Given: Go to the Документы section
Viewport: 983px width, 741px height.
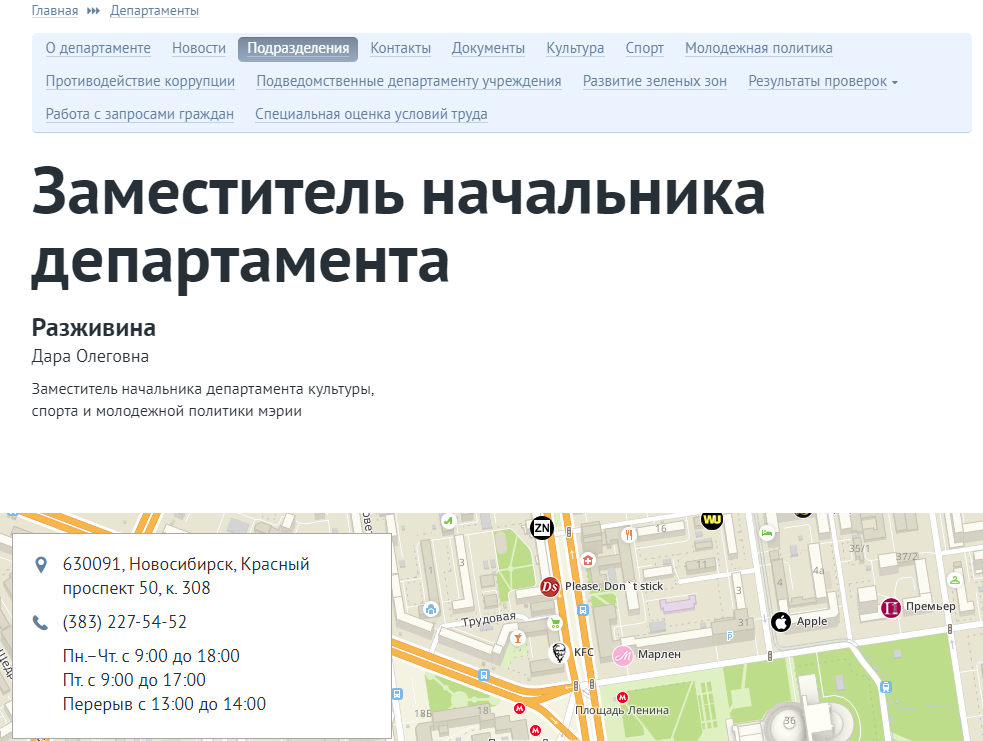Looking at the screenshot, I should pos(488,48).
